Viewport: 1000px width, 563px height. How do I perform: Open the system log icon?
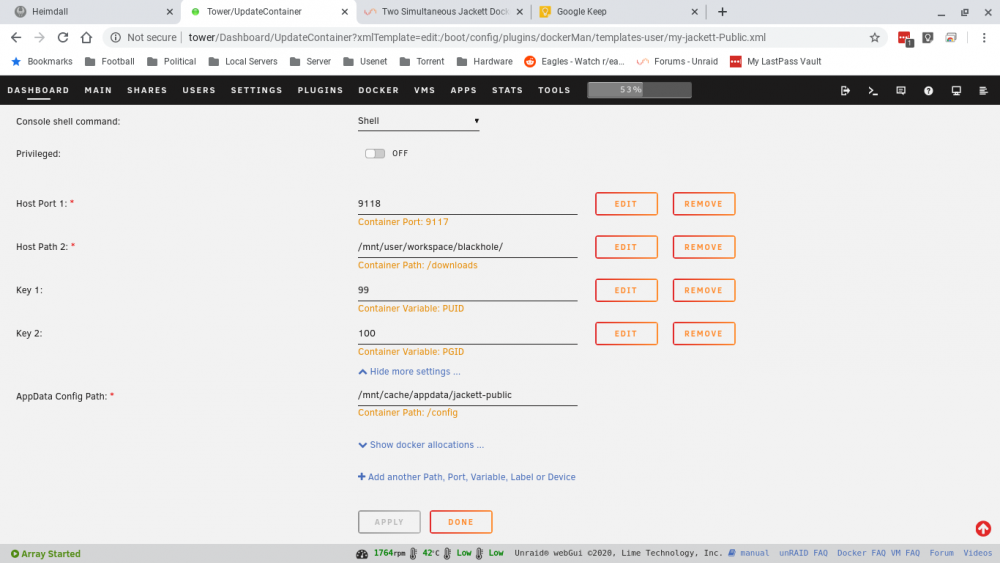point(983,91)
